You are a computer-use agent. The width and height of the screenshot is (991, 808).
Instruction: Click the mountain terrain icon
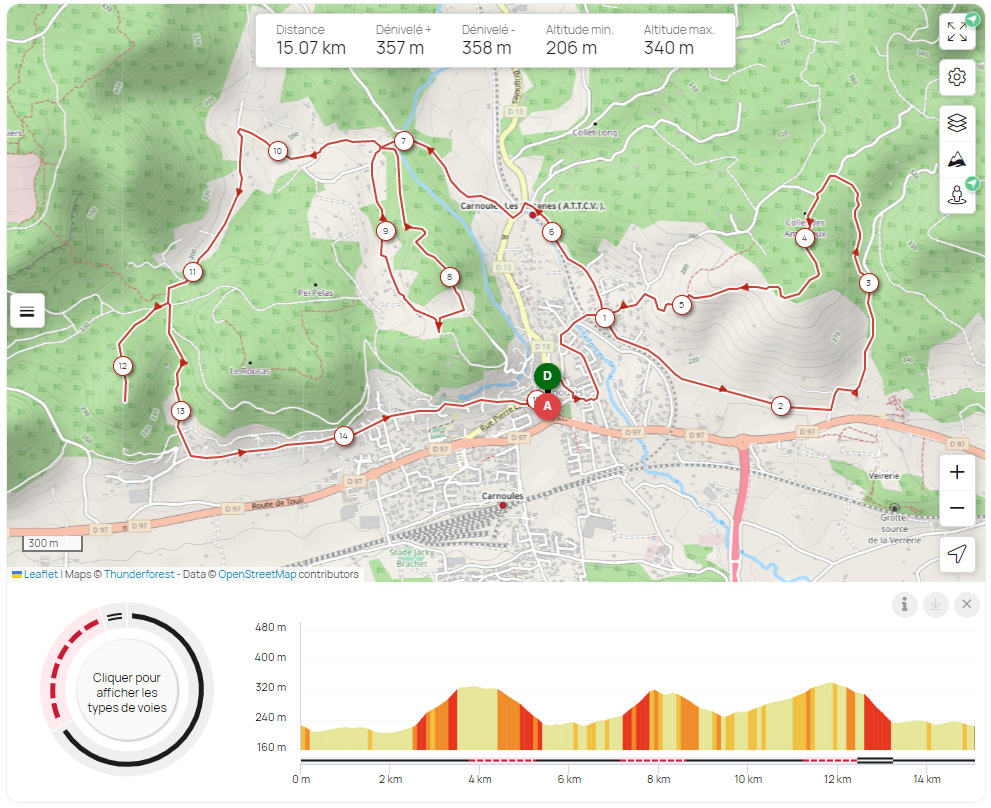(957, 159)
